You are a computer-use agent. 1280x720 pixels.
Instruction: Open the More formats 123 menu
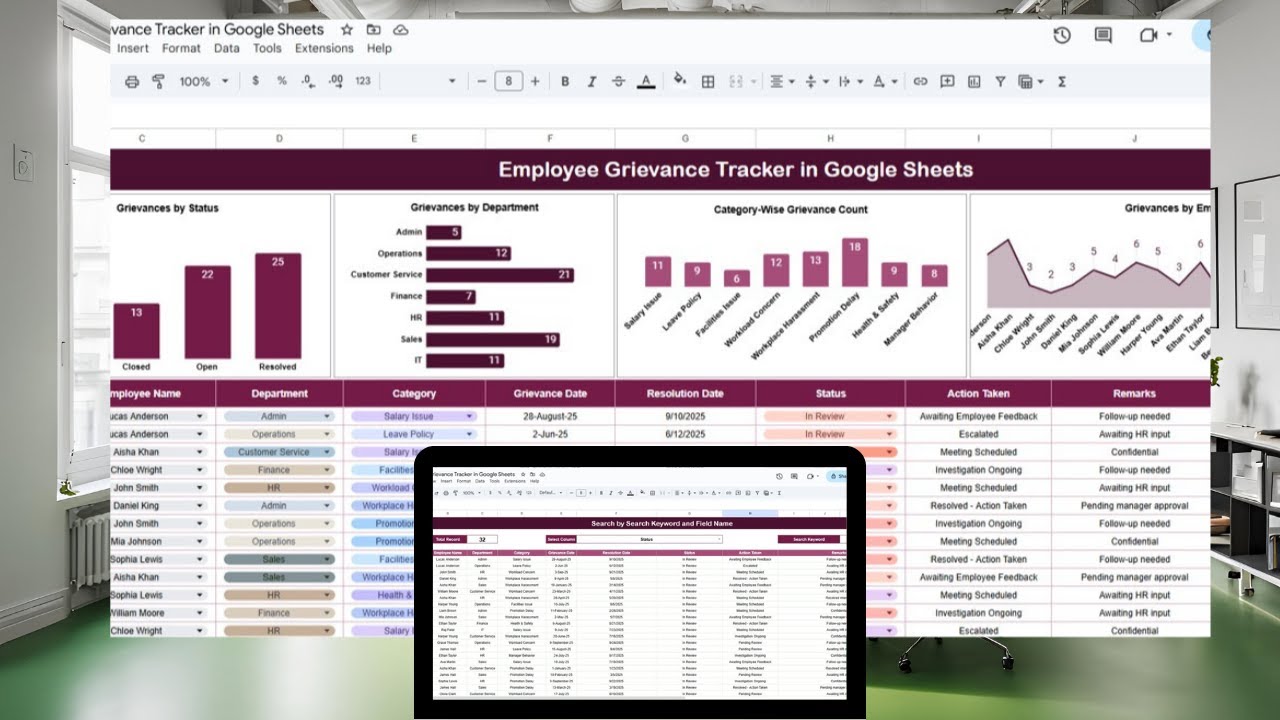[362, 81]
